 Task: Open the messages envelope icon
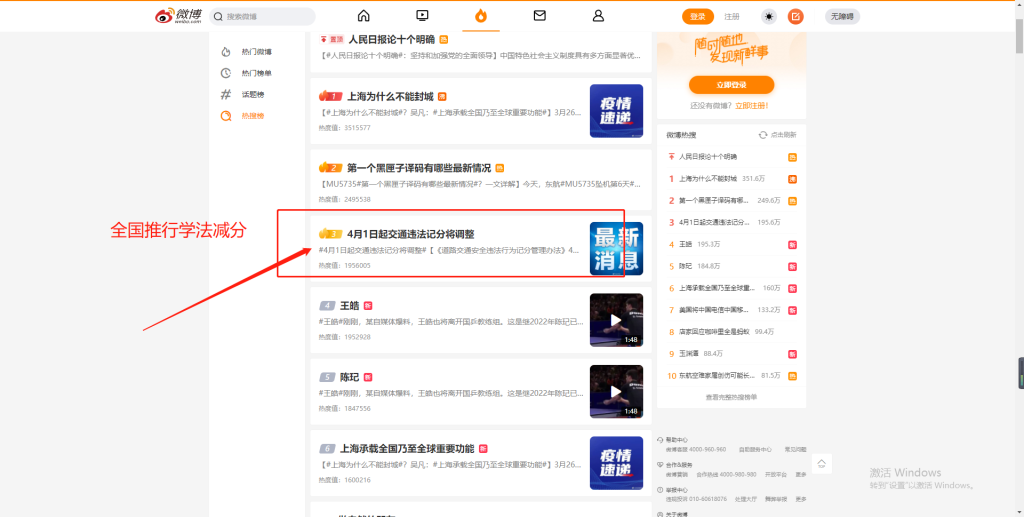[539, 16]
